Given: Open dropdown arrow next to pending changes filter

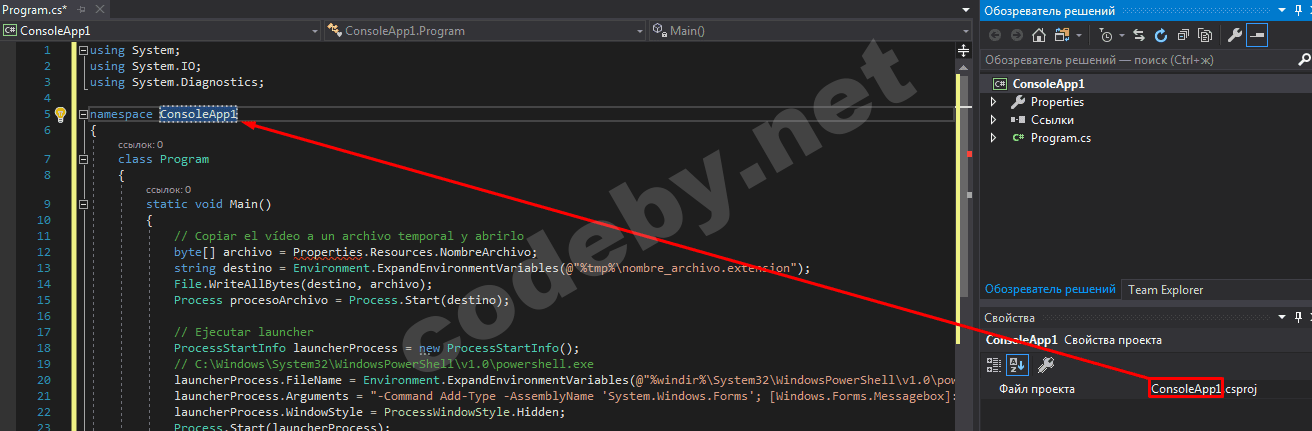Looking at the screenshot, I should (1123, 35).
